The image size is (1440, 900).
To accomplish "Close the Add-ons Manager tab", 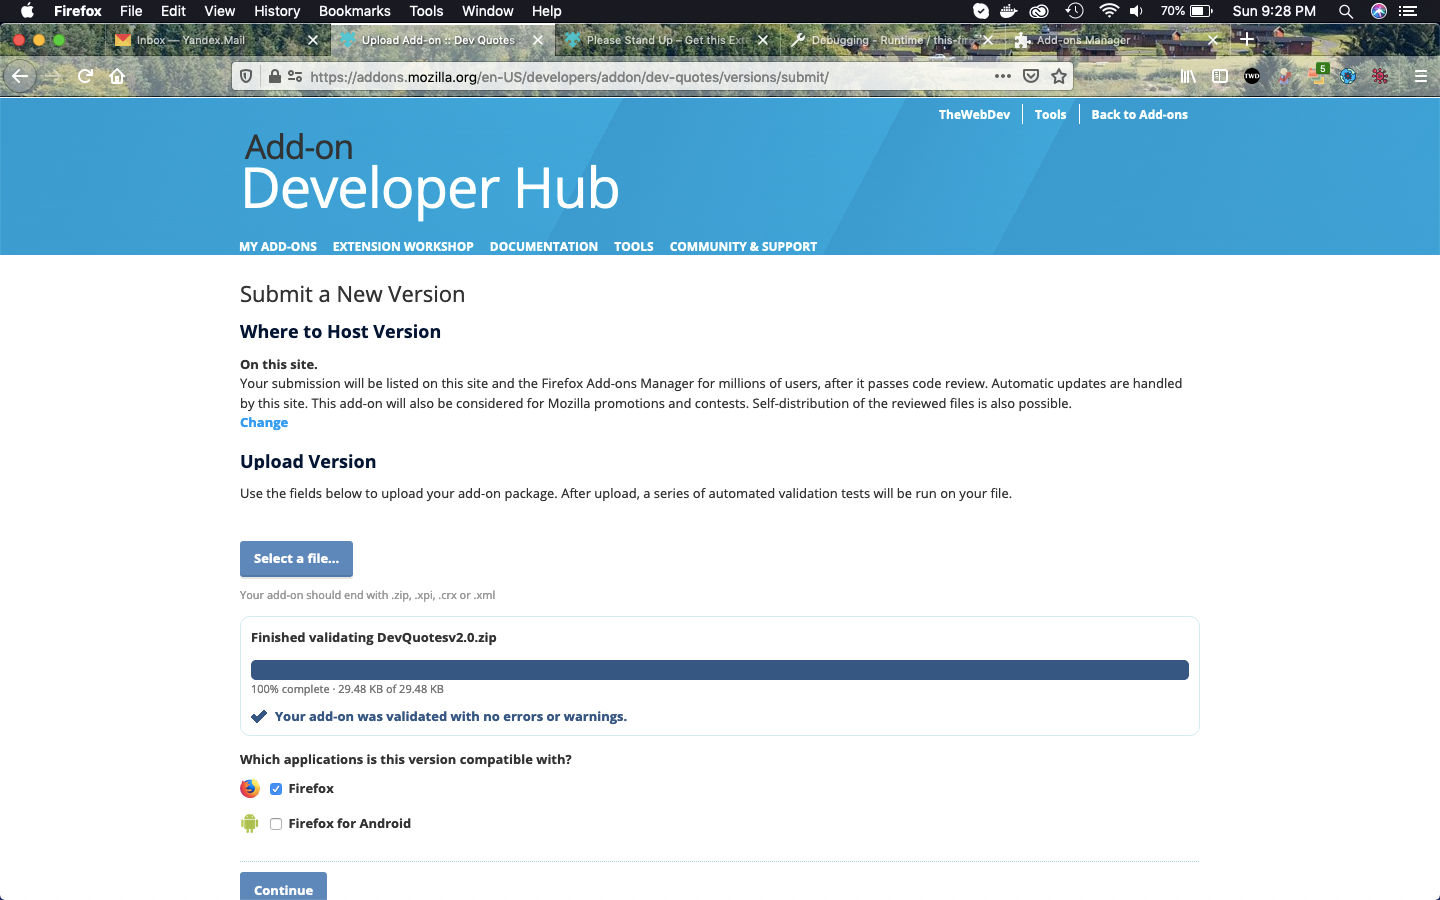I will coord(1213,40).
